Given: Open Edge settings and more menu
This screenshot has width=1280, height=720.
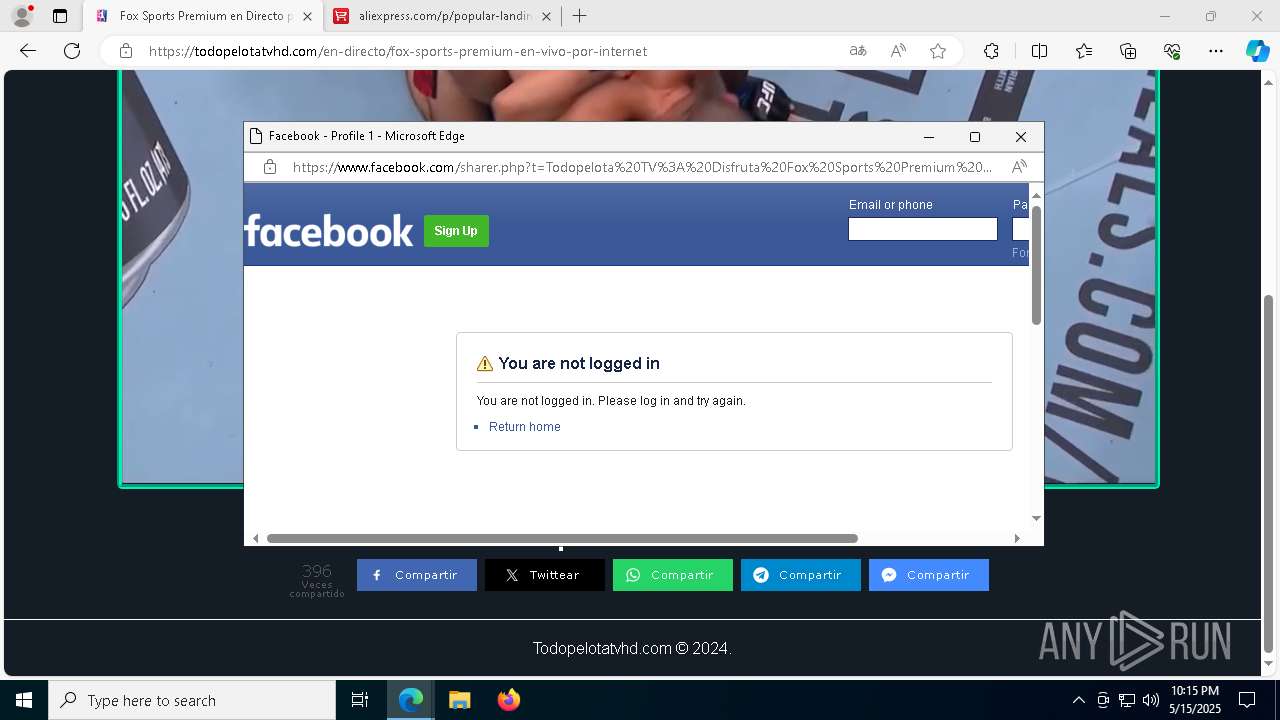Looking at the screenshot, I should coord(1216,51).
